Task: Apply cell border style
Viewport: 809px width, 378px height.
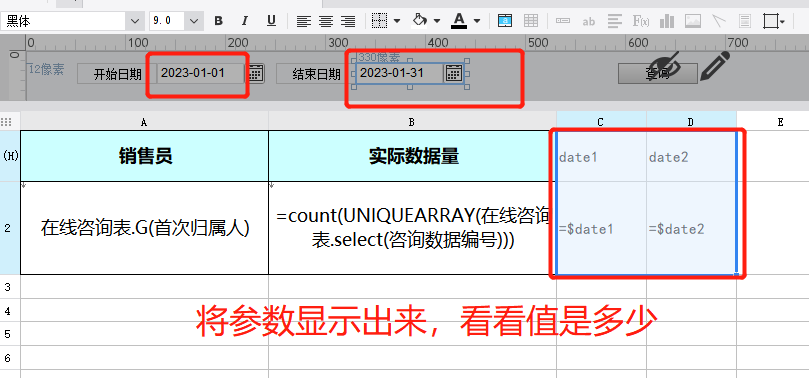Action: tap(380, 21)
